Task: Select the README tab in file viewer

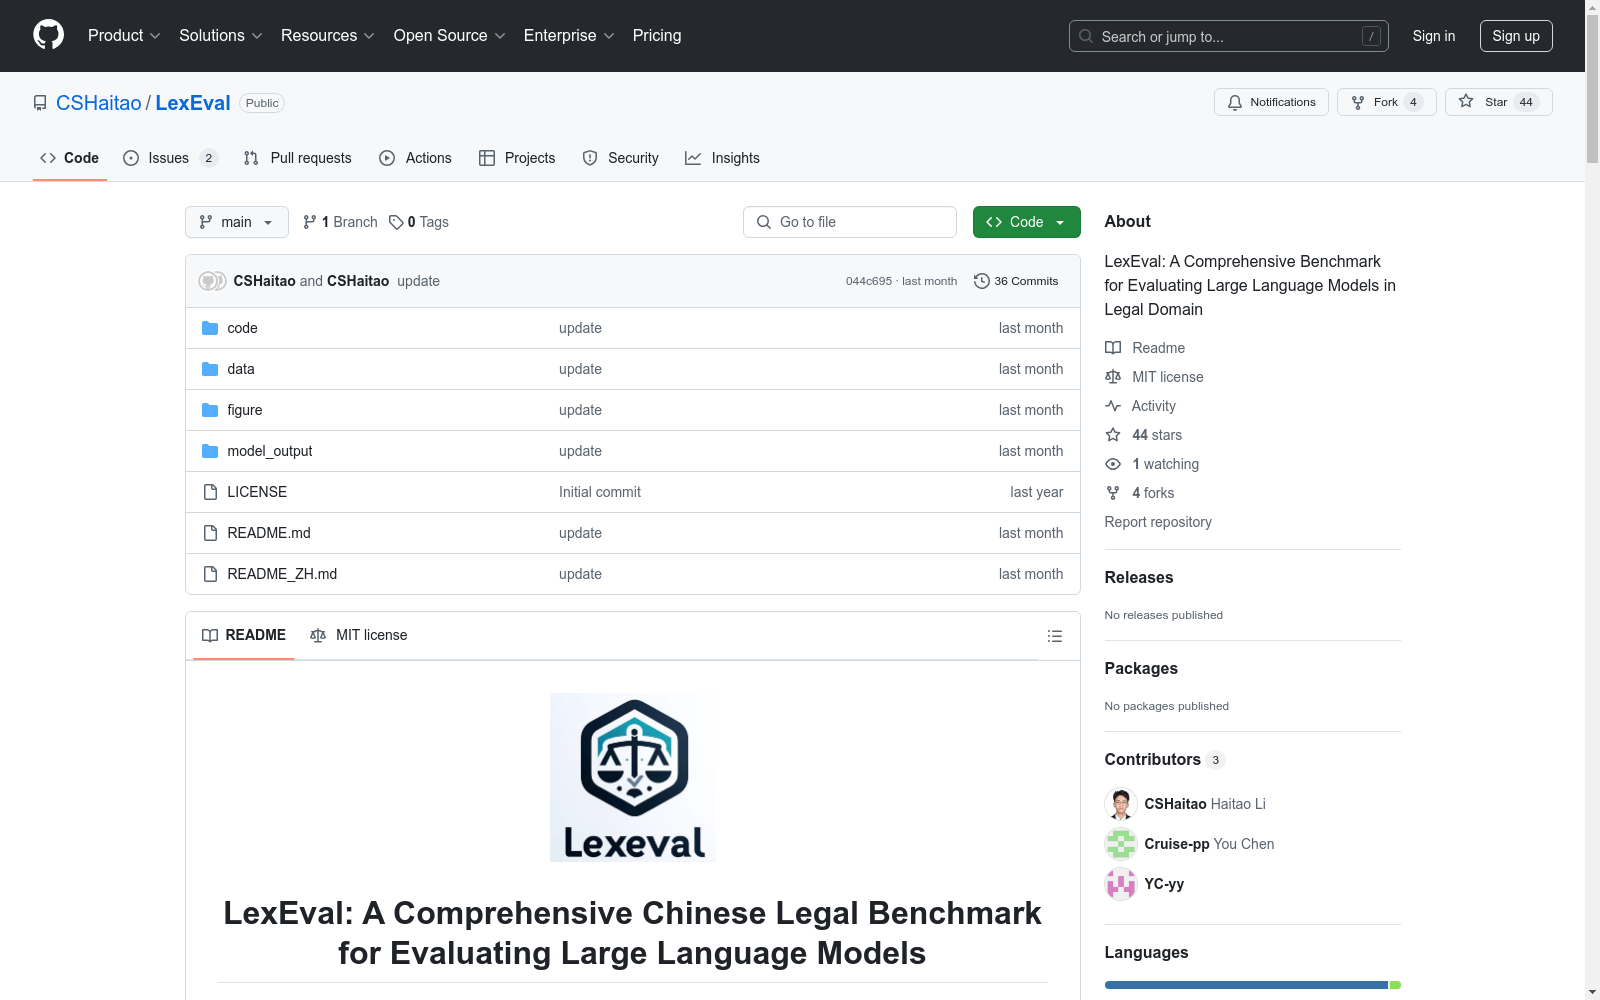Action: click(244, 635)
